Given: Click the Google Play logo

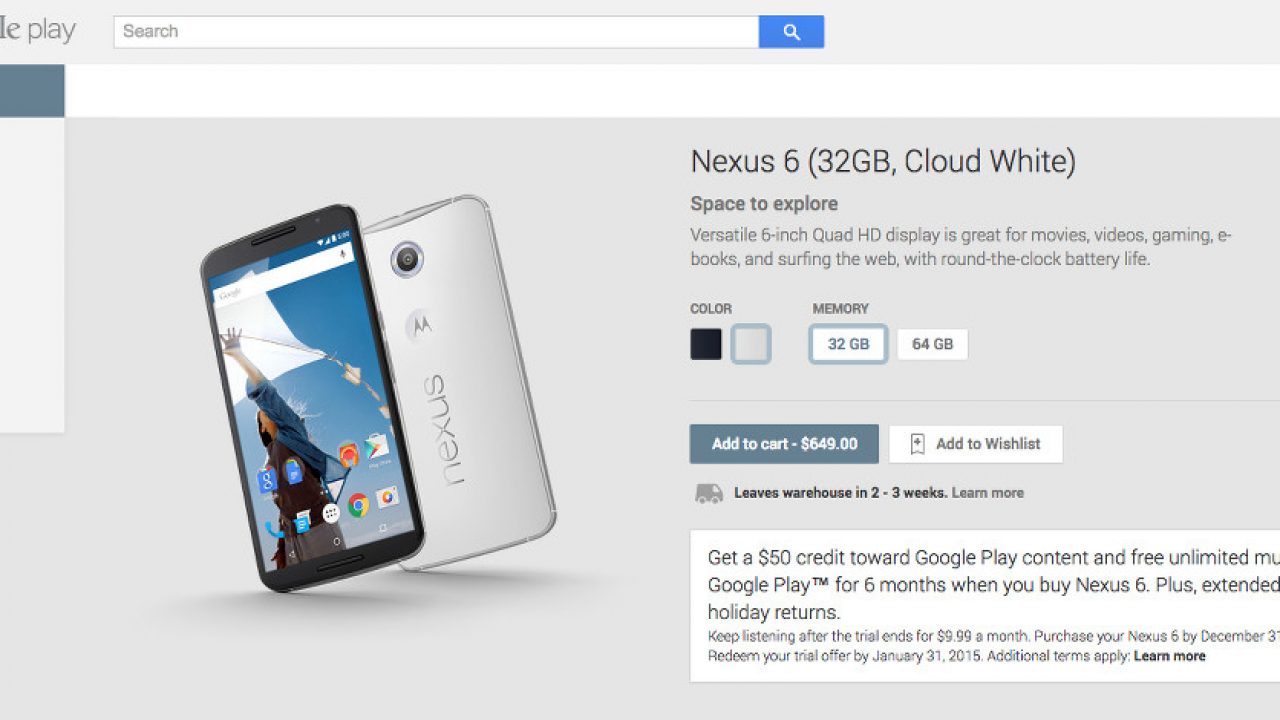Looking at the screenshot, I should coord(38,30).
